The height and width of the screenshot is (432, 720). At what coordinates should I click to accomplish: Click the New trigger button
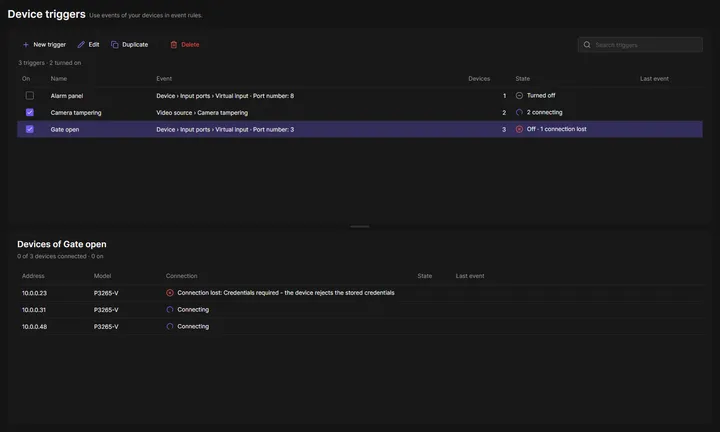tap(44, 45)
